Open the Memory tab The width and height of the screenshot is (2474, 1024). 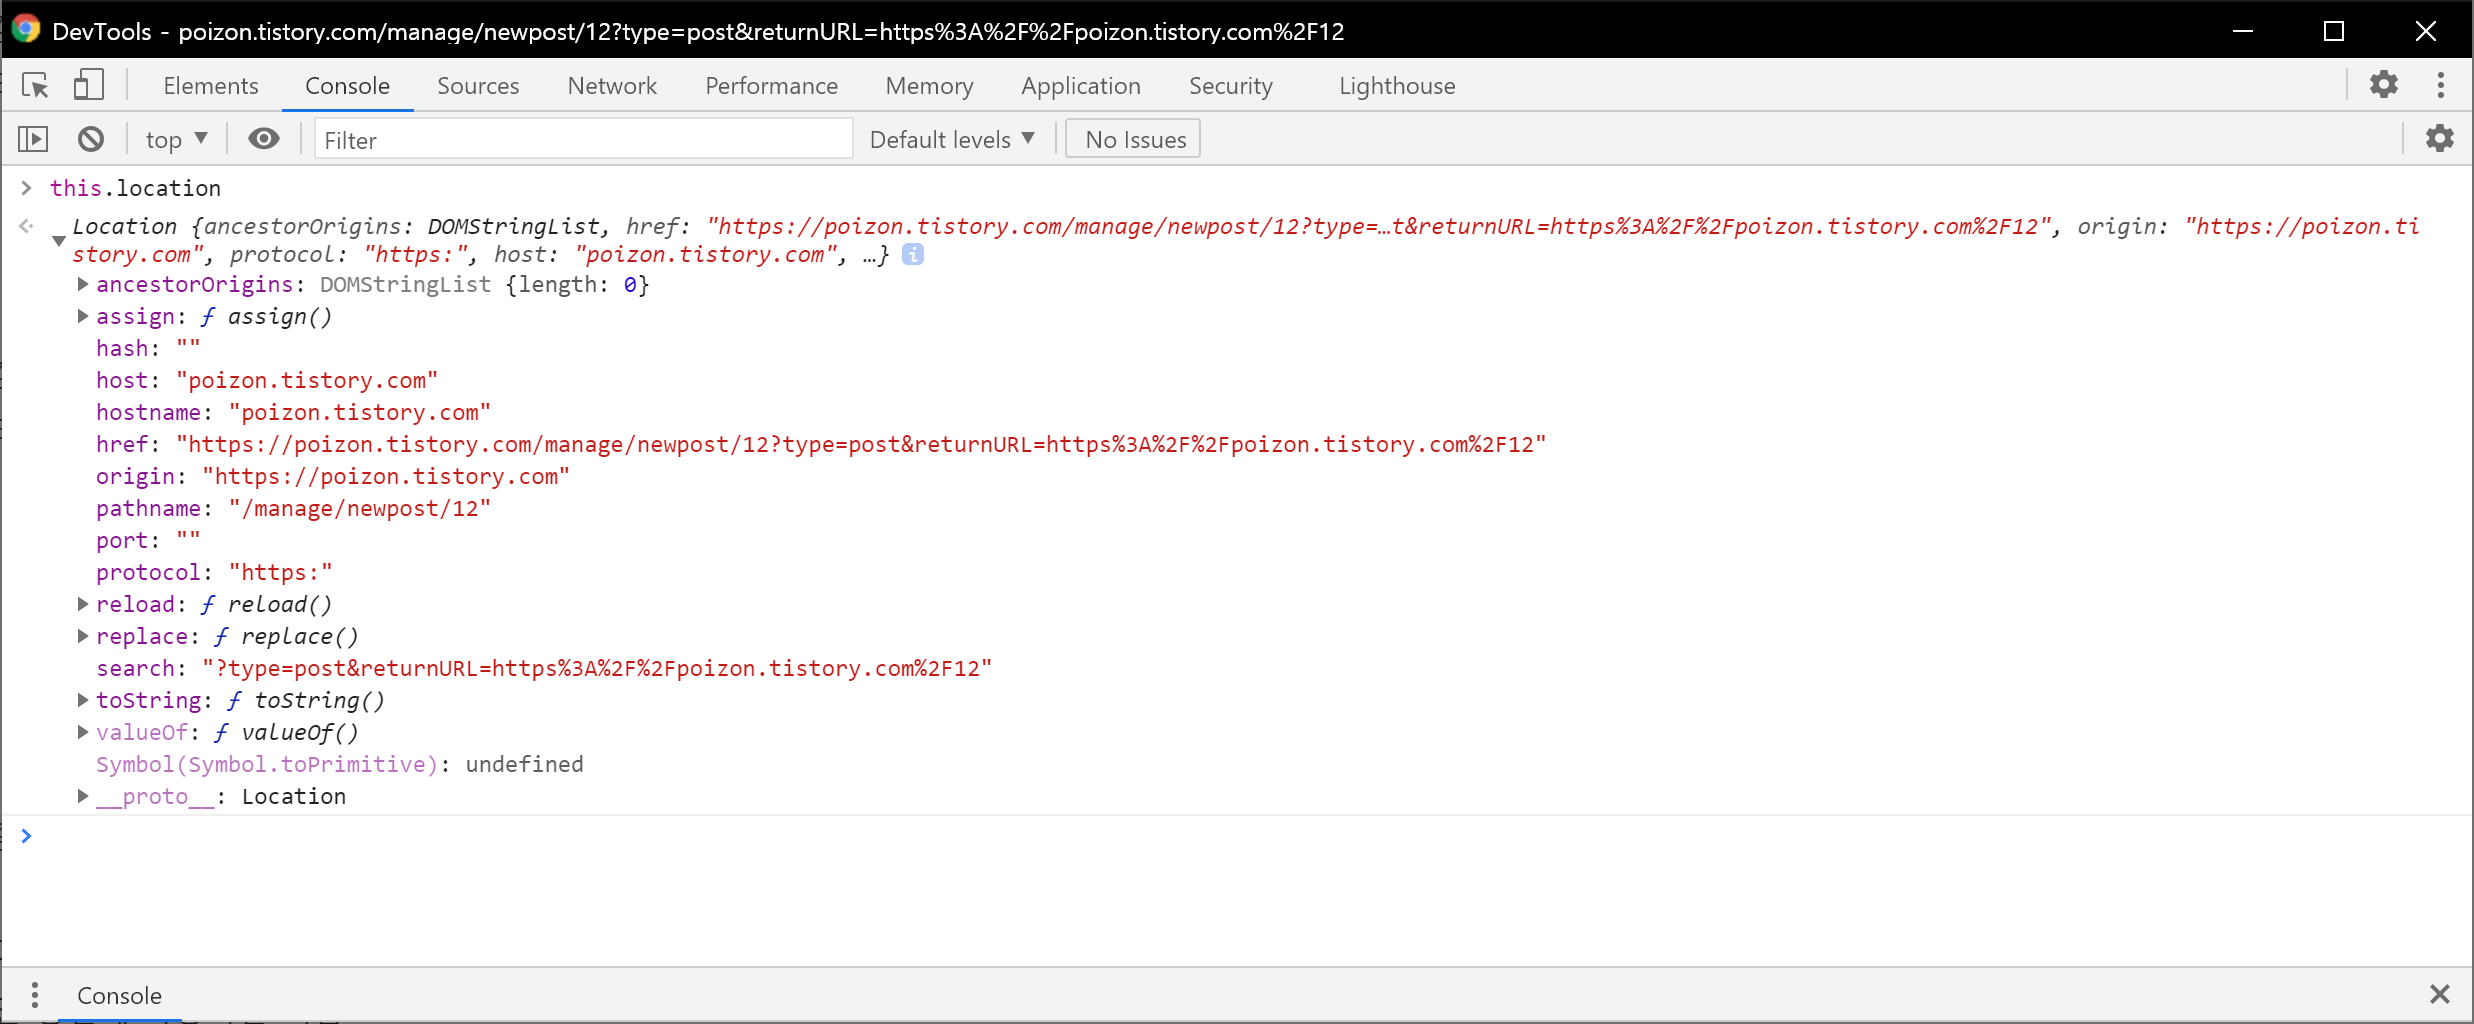click(929, 86)
